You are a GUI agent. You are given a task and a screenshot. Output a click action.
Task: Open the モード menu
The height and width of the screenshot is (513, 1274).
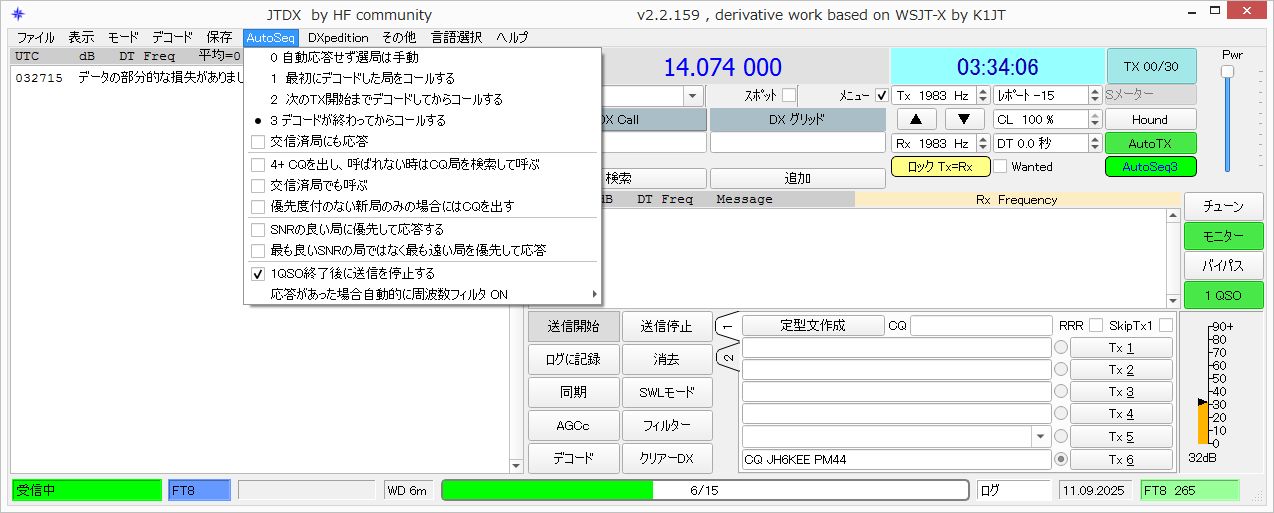pyautogui.click(x=123, y=37)
